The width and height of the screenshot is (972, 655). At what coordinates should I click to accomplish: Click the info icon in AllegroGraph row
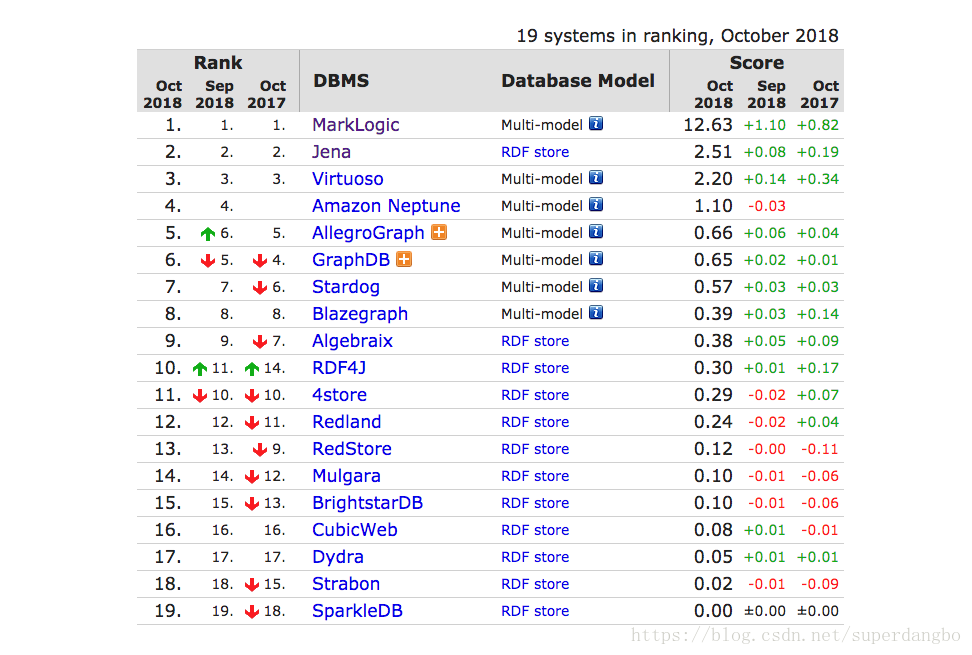(596, 232)
